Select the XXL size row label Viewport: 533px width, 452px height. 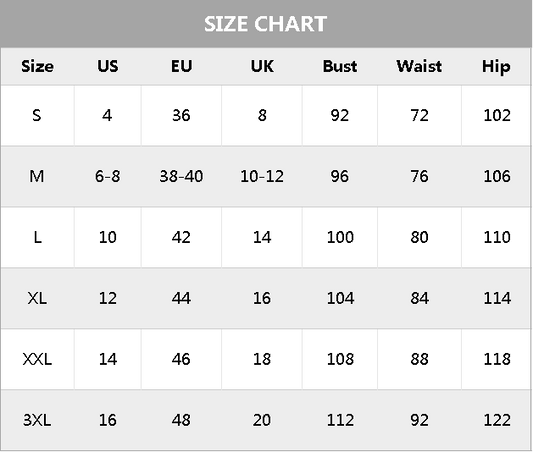[x=37, y=359]
